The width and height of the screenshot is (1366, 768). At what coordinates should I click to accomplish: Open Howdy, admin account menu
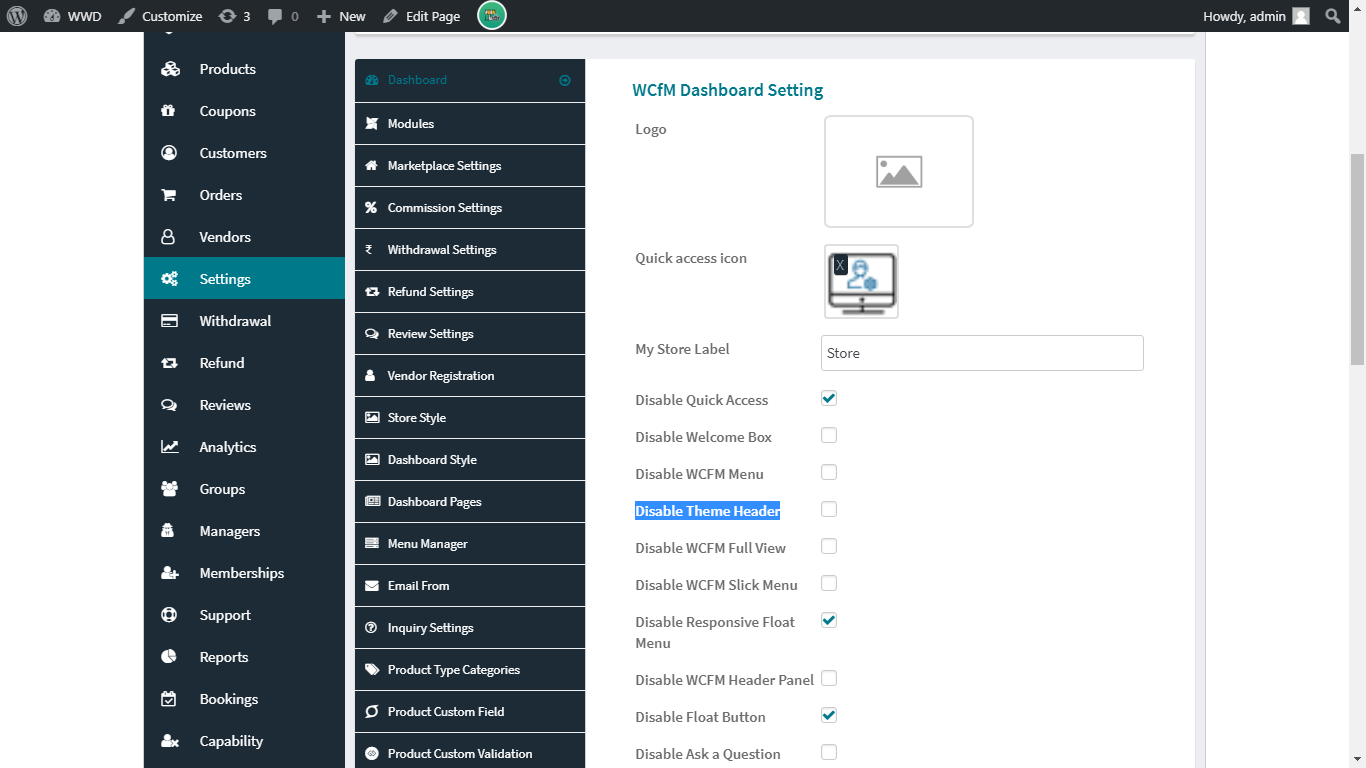1256,16
